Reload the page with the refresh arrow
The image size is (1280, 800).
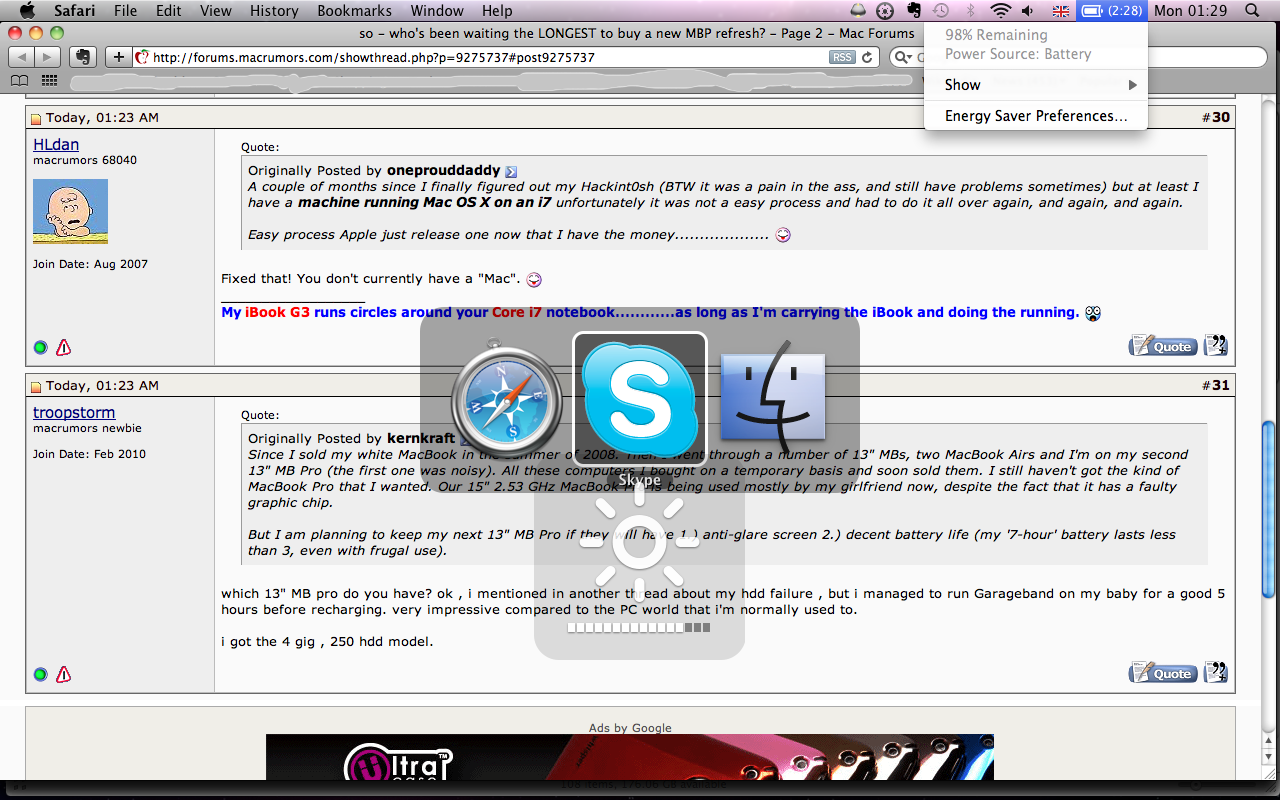(x=867, y=57)
